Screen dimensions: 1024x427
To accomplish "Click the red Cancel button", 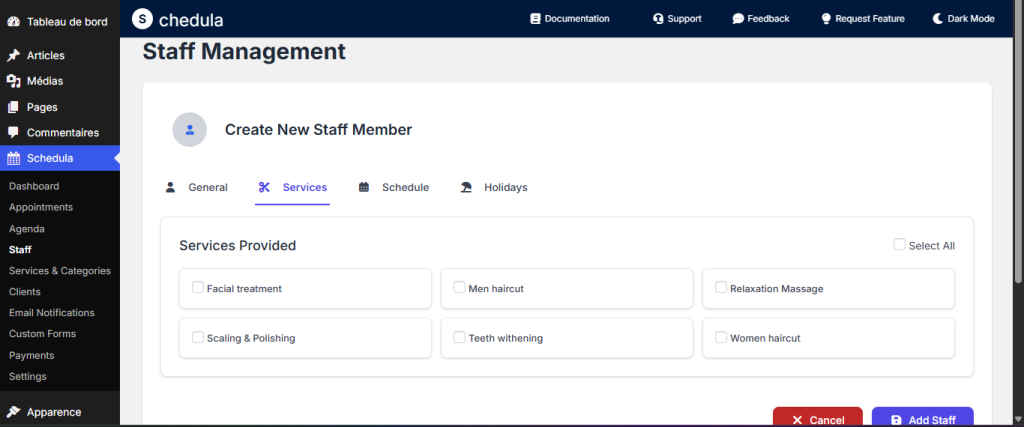I will tap(817, 419).
